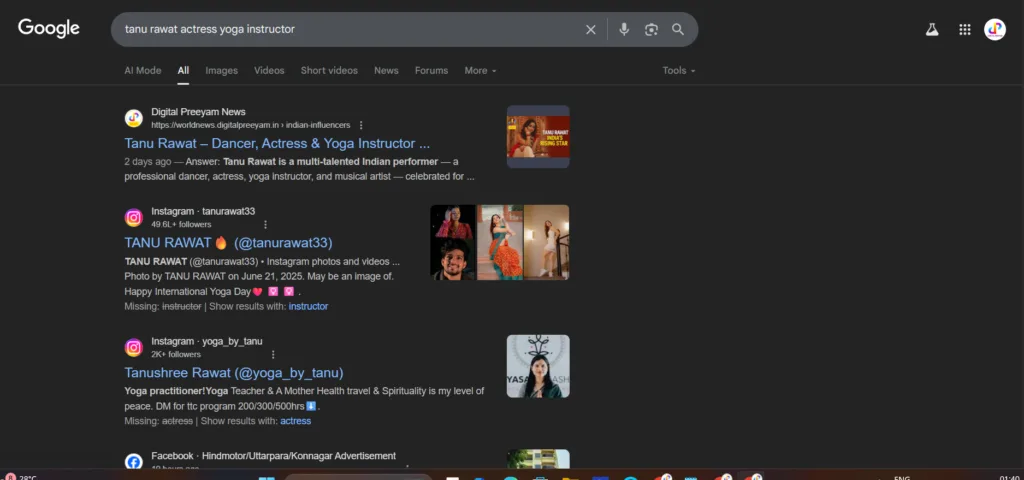The width and height of the screenshot is (1024, 480).
Task: Expand the More dropdown
Action: pyautogui.click(x=480, y=71)
